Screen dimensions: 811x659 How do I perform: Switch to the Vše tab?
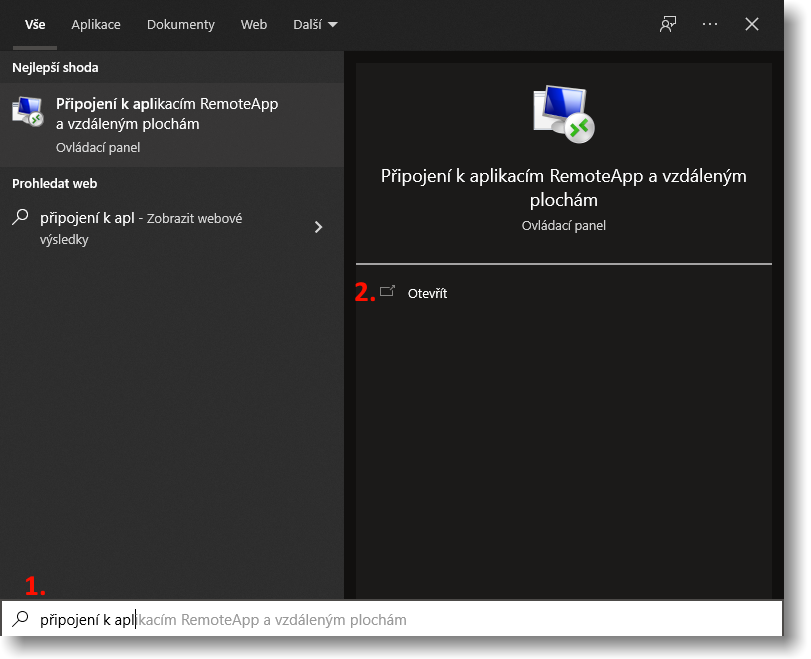[35, 24]
